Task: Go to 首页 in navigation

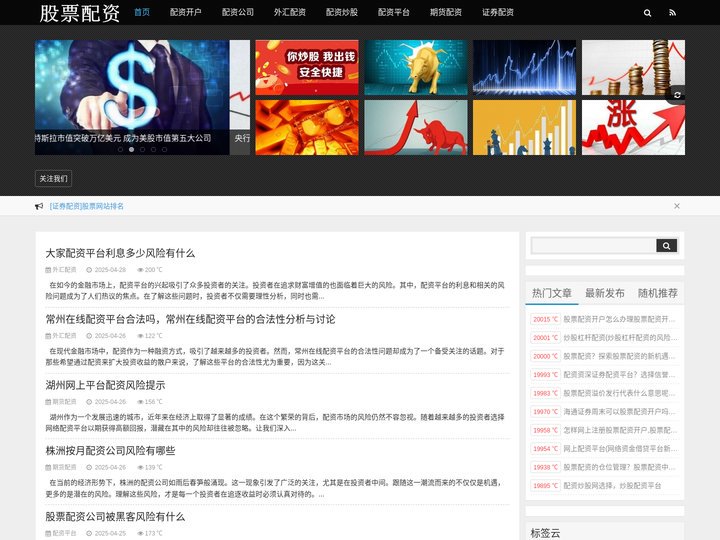Action: [x=142, y=12]
